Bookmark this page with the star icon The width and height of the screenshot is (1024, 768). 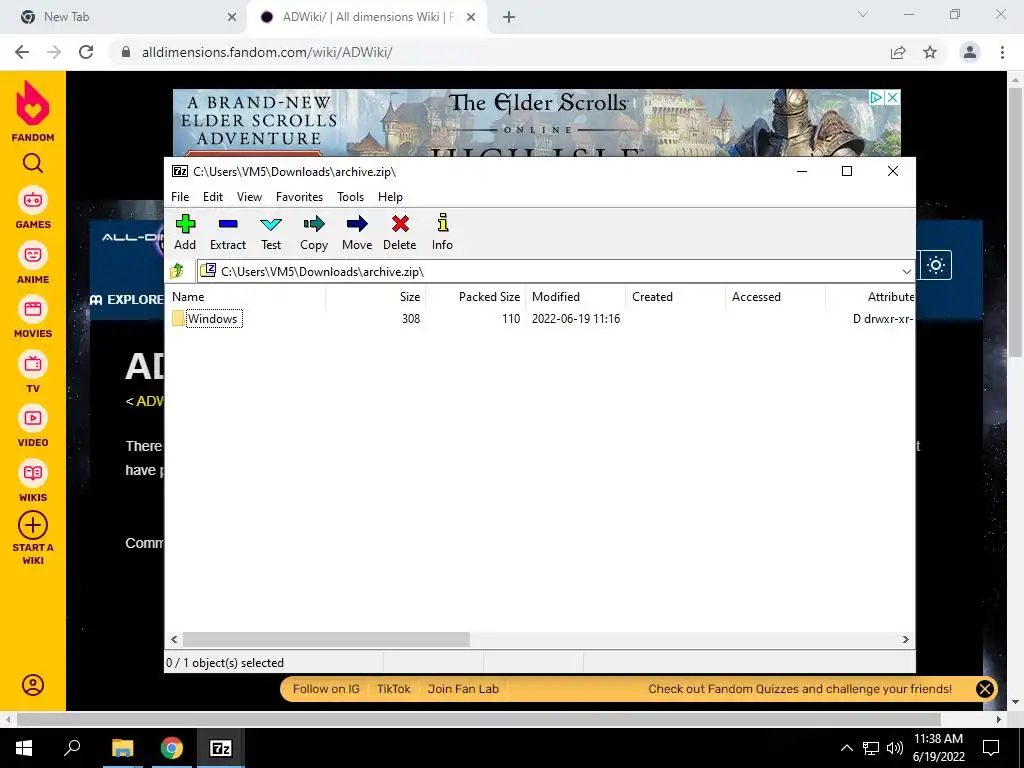click(x=930, y=52)
